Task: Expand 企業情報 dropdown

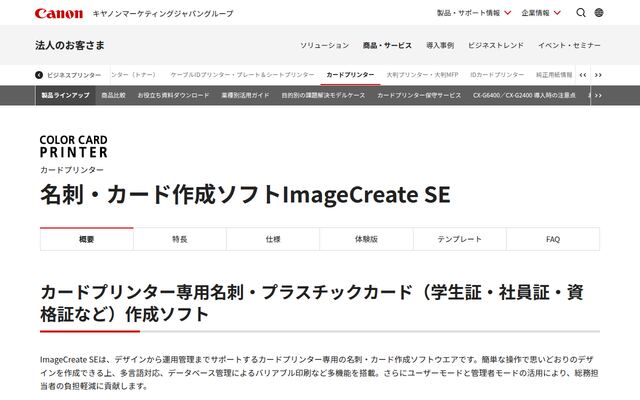Action: click(x=541, y=13)
